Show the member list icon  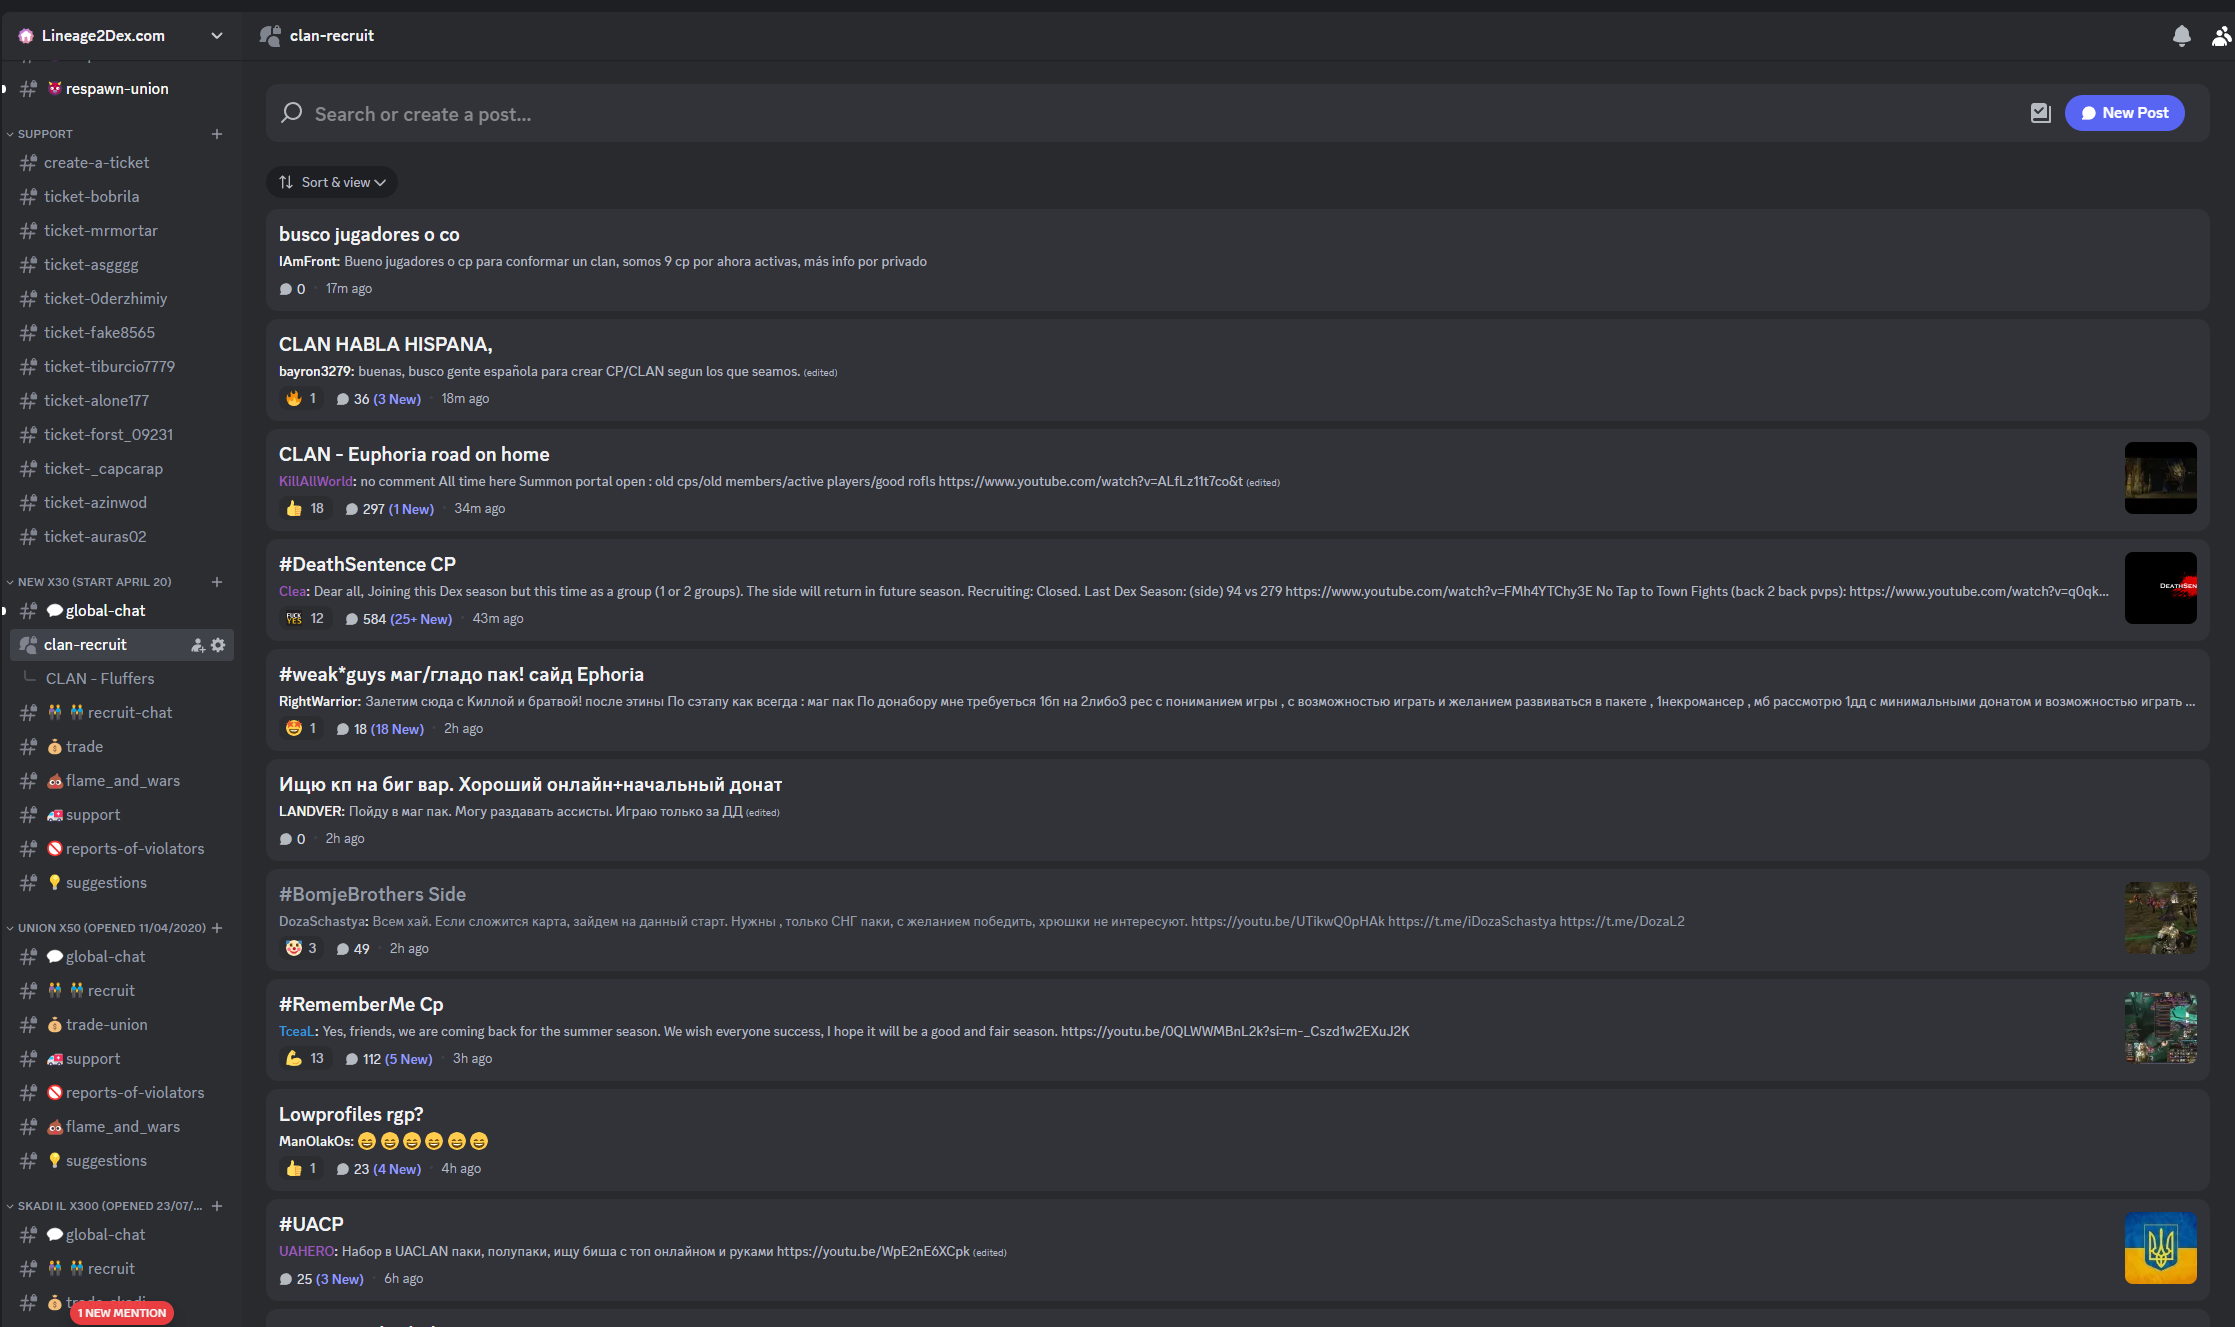point(2221,36)
